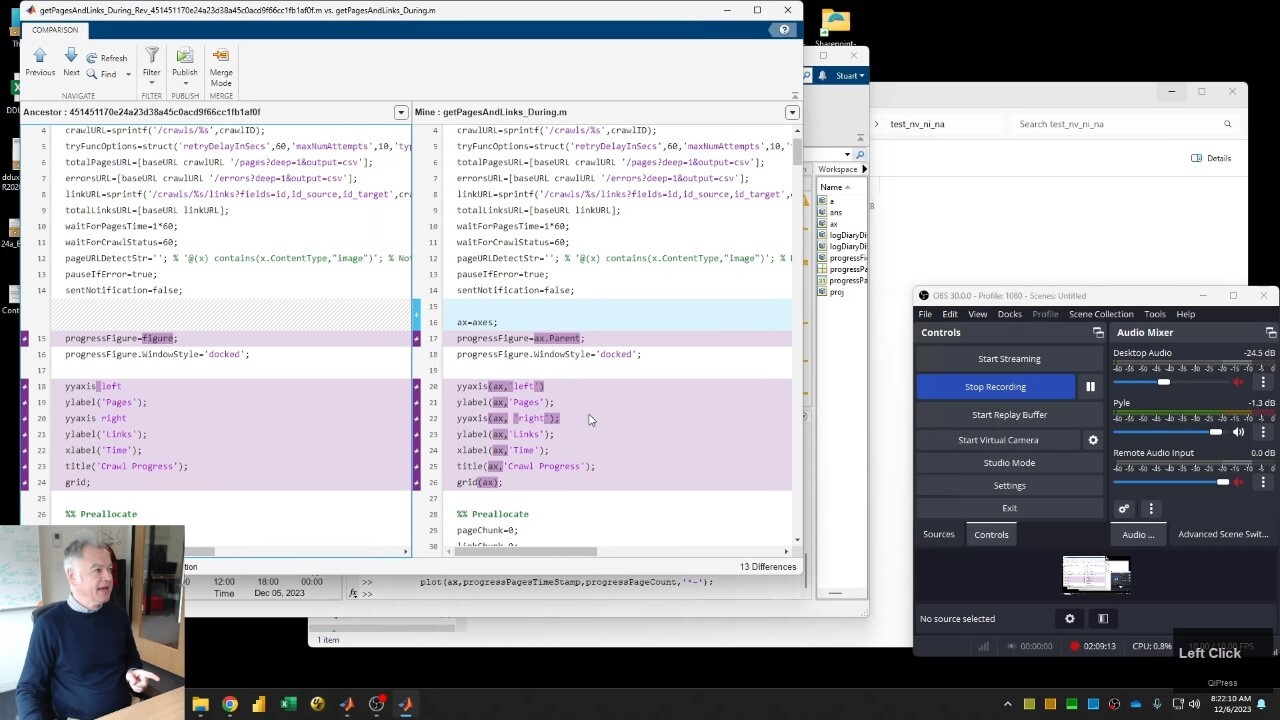Open the Scene Collection menu

click(1100, 314)
